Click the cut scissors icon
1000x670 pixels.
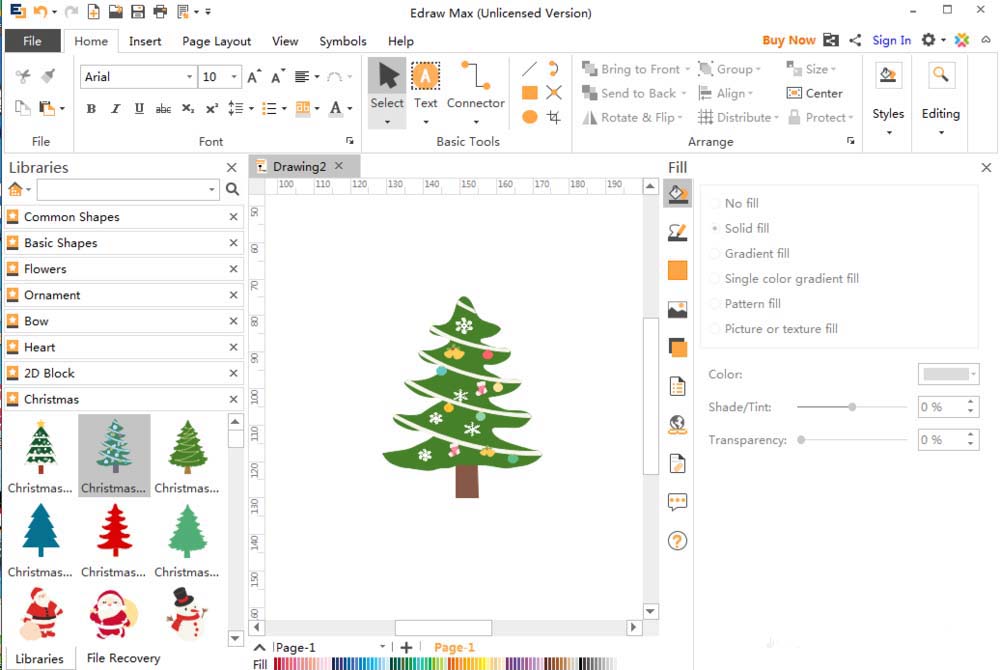23,76
